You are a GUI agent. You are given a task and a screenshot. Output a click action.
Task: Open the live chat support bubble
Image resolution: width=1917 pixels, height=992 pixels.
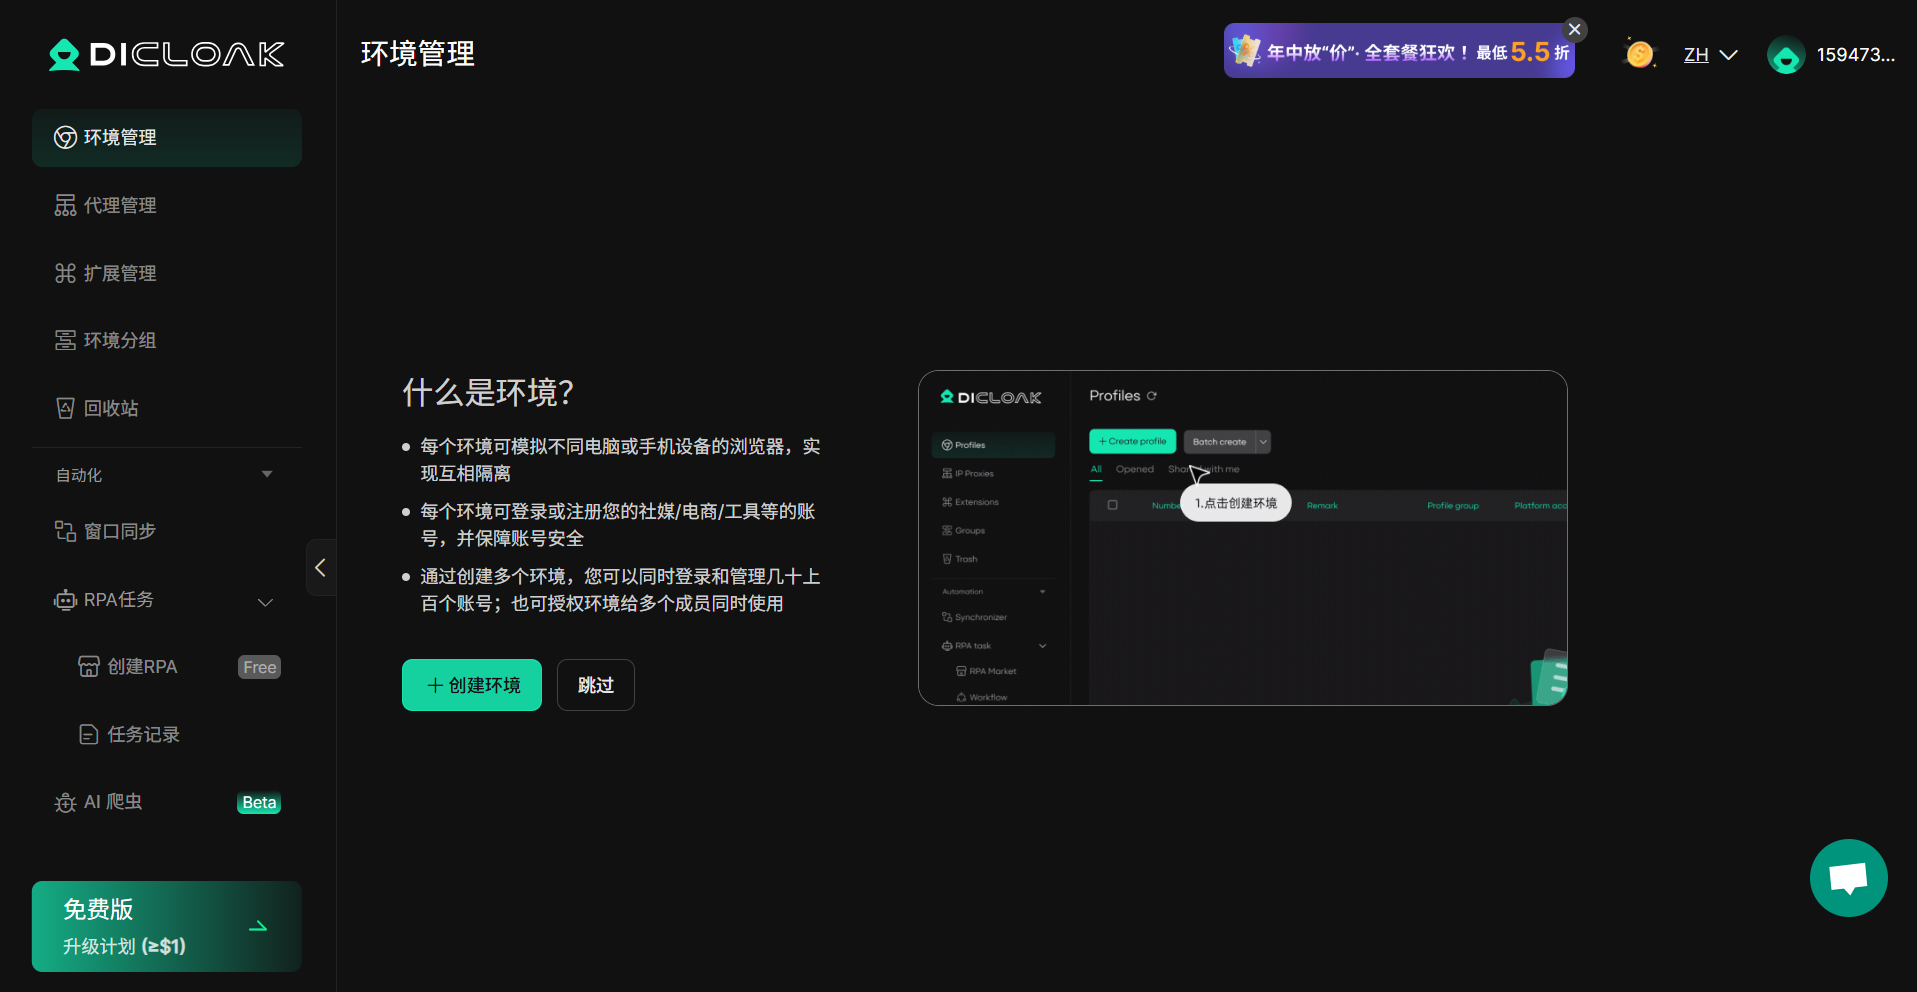1849,878
